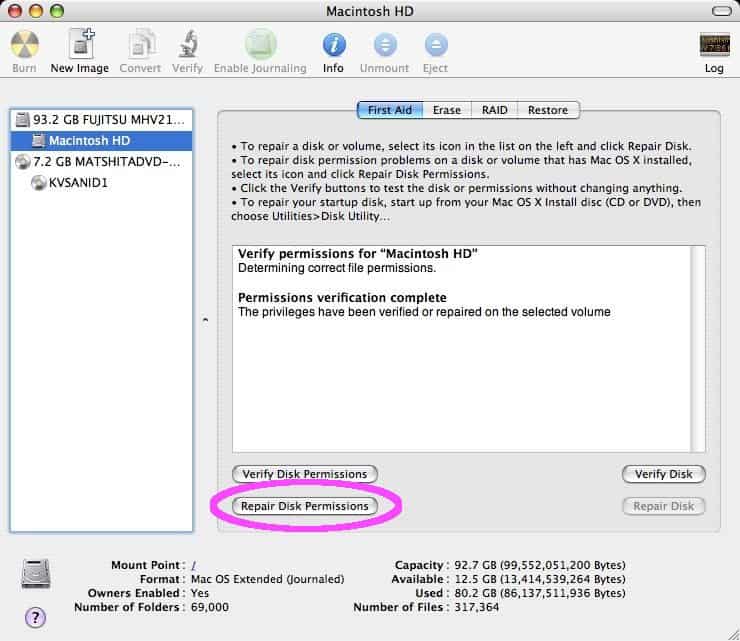The width and height of the screenshot is (740, 641).
Task: Switch to the RAID tab
Action: [x=494, y=110]
